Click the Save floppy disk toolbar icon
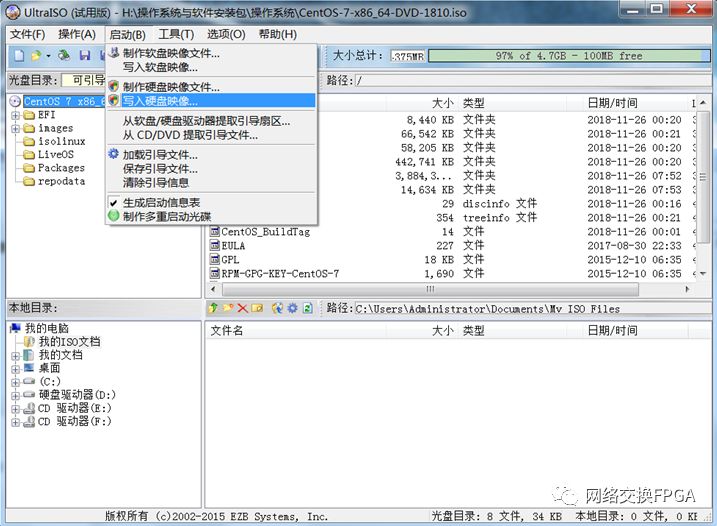The image size is (717, 526). pyautogui.click(x=85, y=55)
